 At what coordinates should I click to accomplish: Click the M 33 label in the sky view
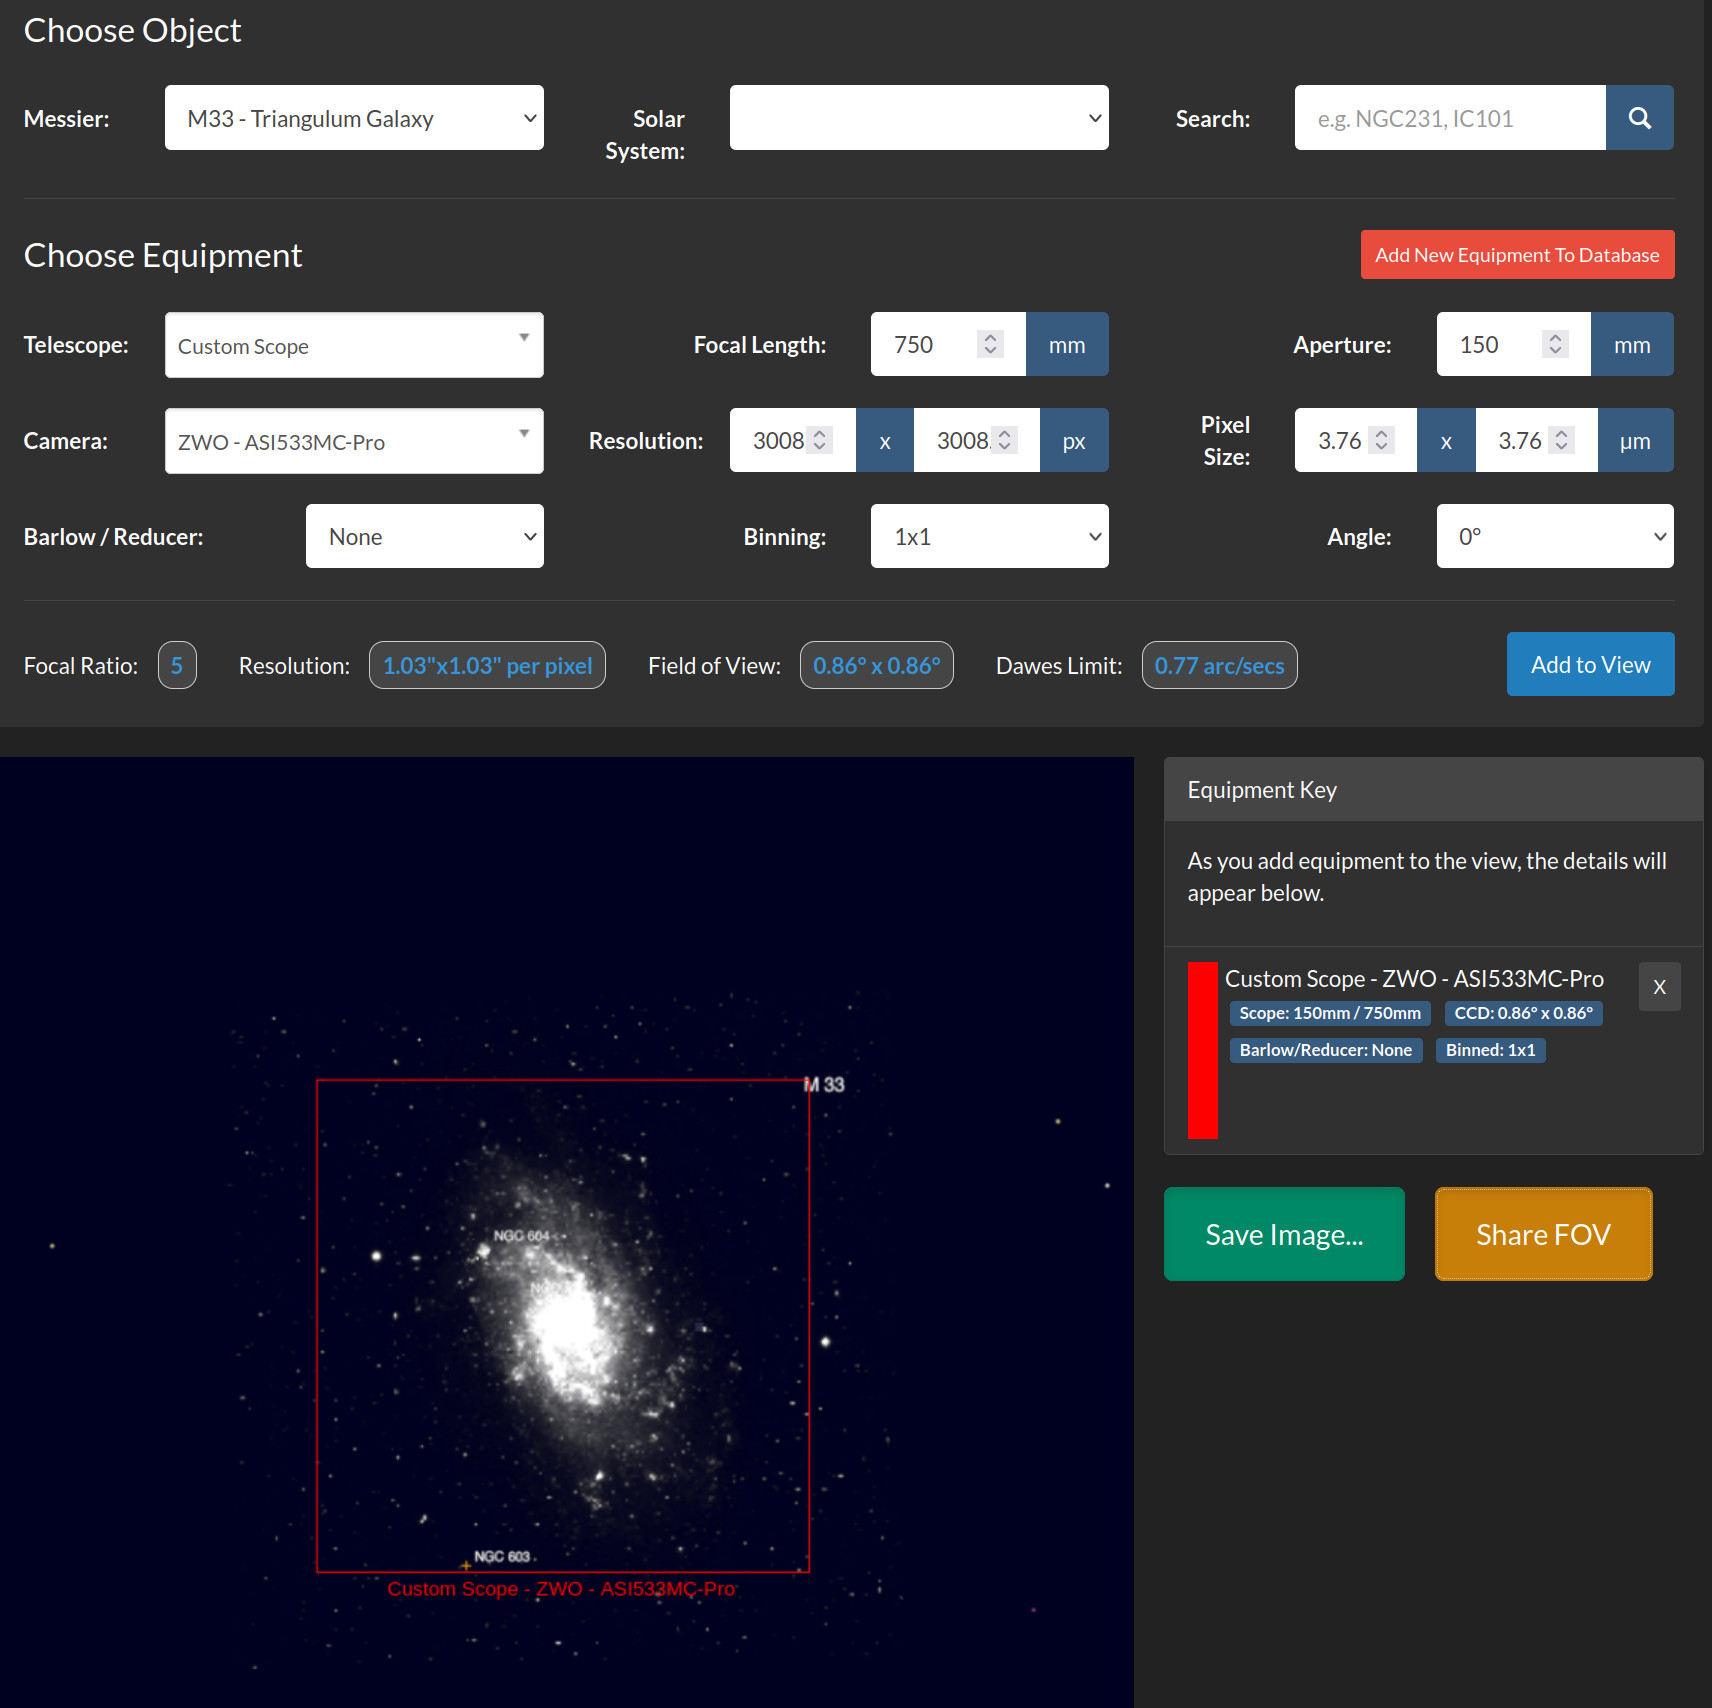pyautogui.click(x=825, y=1085)
